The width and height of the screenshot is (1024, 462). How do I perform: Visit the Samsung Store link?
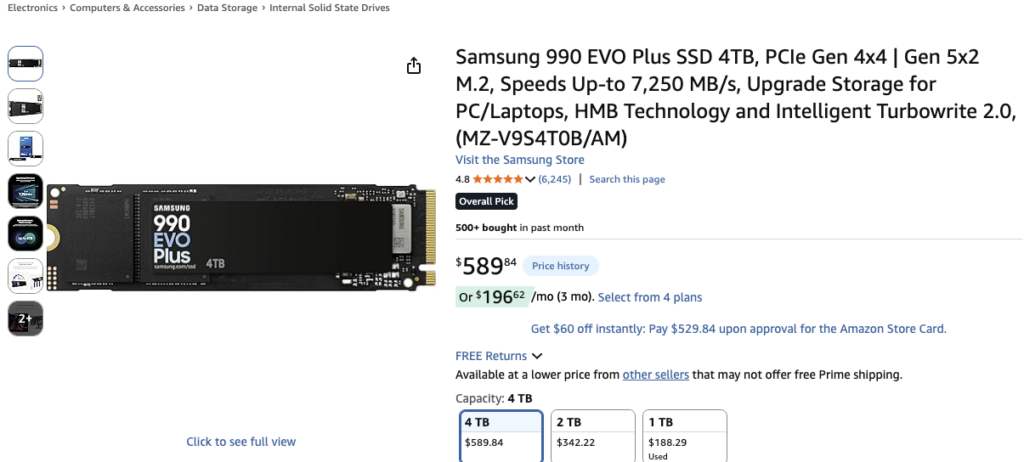(x=520, y=160)
